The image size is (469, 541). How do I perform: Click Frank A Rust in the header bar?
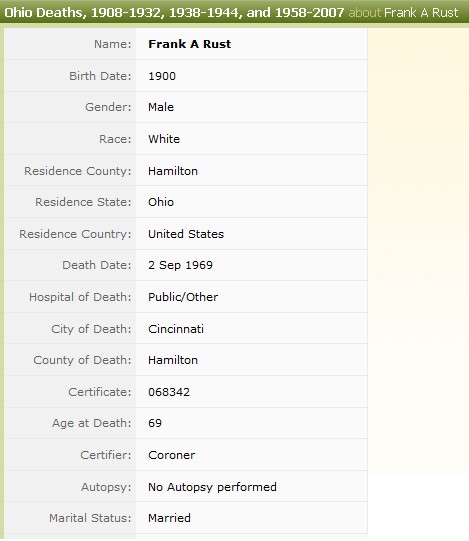[x=421, y=13]
